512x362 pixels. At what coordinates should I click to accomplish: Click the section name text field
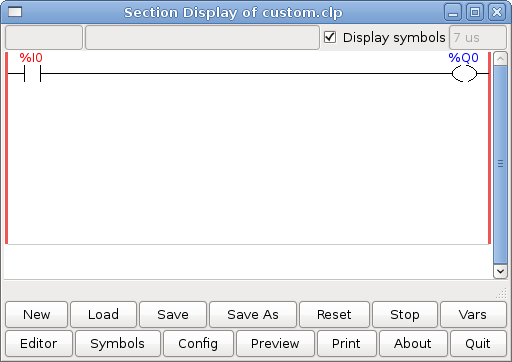(x=44, y=37)
